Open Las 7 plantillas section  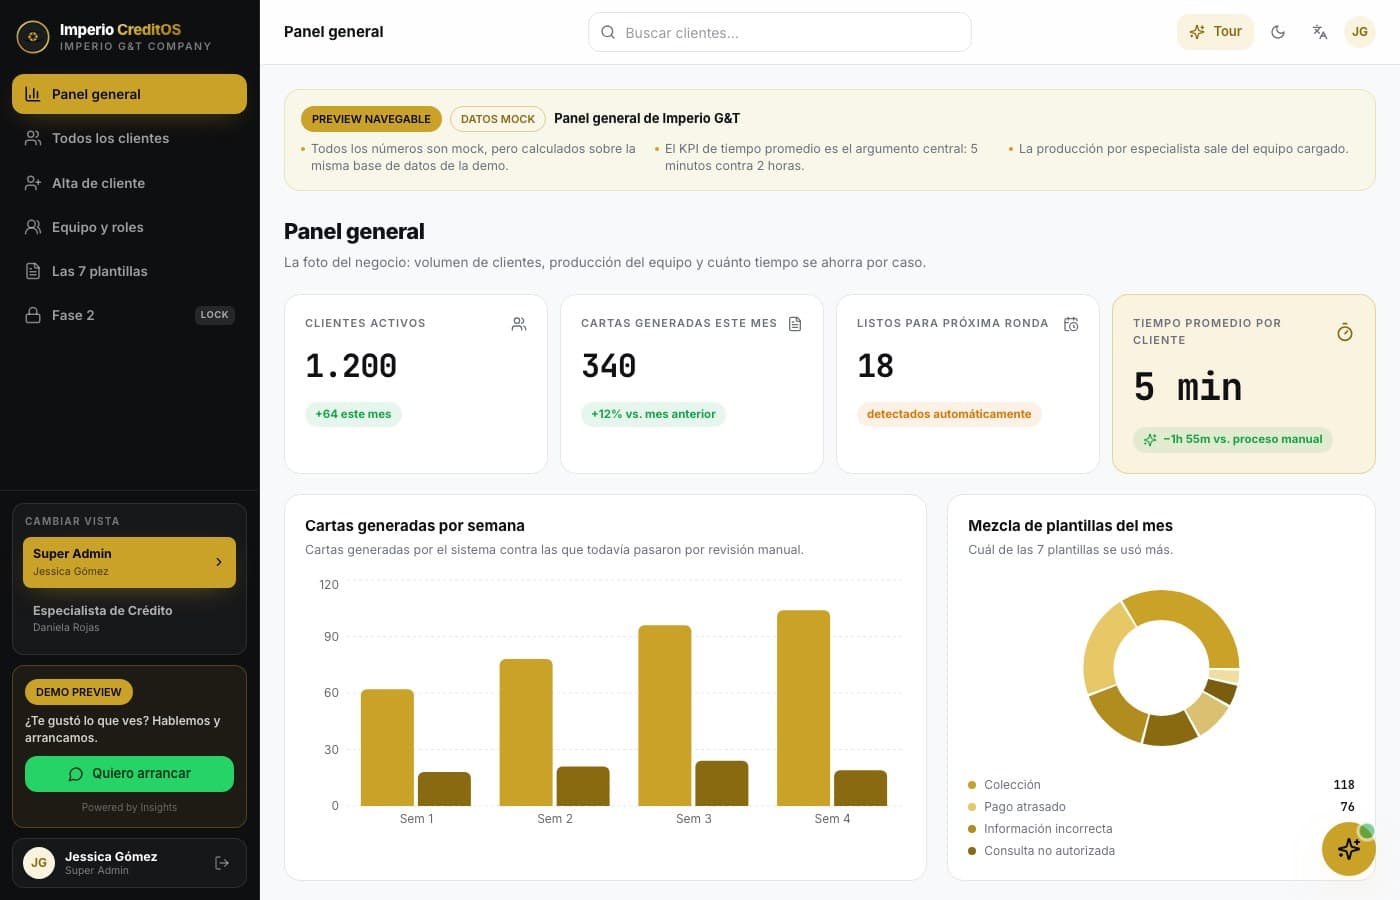pos(129,271)
